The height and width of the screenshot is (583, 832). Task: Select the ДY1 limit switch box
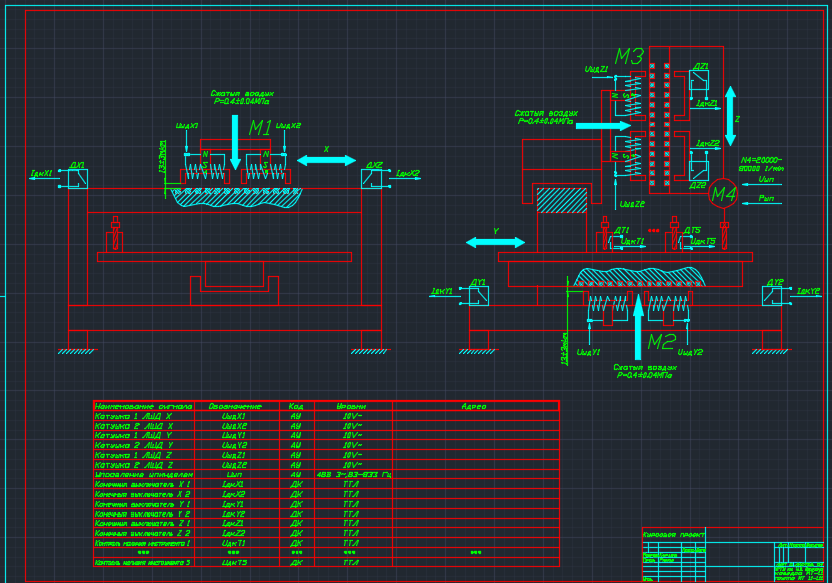(479, 295)
